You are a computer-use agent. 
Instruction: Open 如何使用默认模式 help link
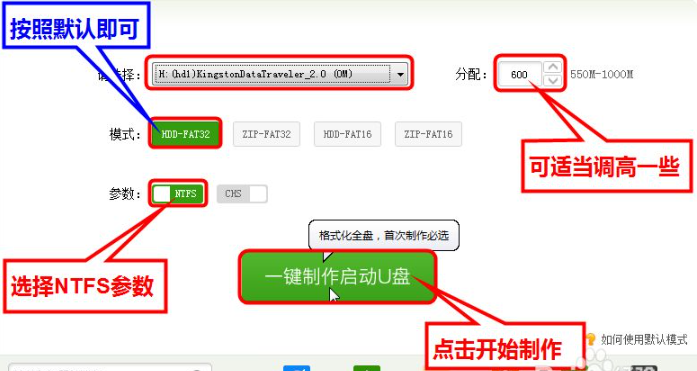pos(644,340)
